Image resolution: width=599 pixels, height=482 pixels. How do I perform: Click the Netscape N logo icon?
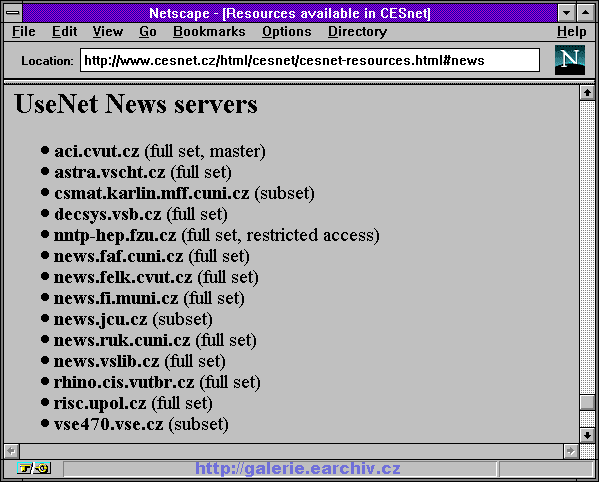[570, 60]
